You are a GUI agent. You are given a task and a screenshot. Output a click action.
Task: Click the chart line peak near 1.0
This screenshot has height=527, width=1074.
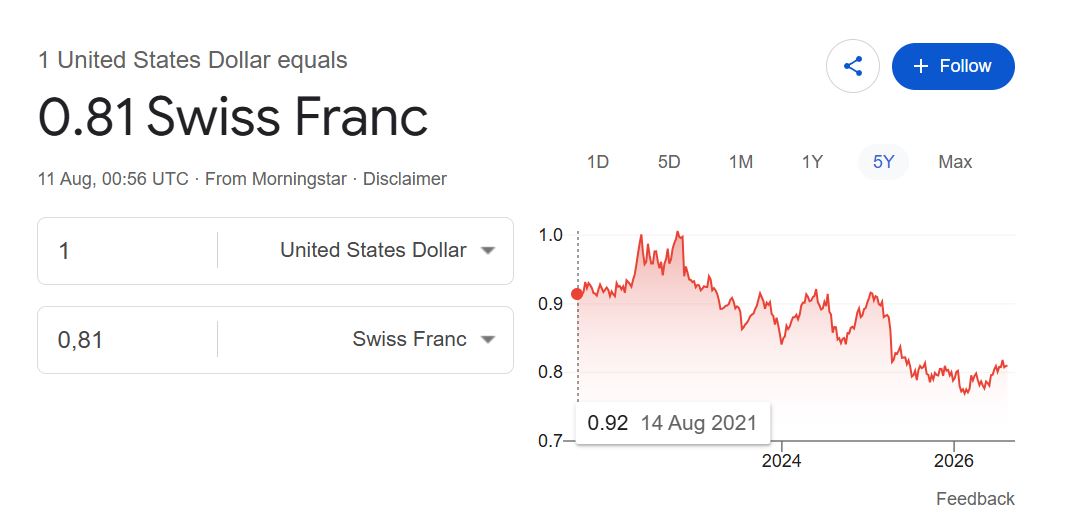coord(678,233)
